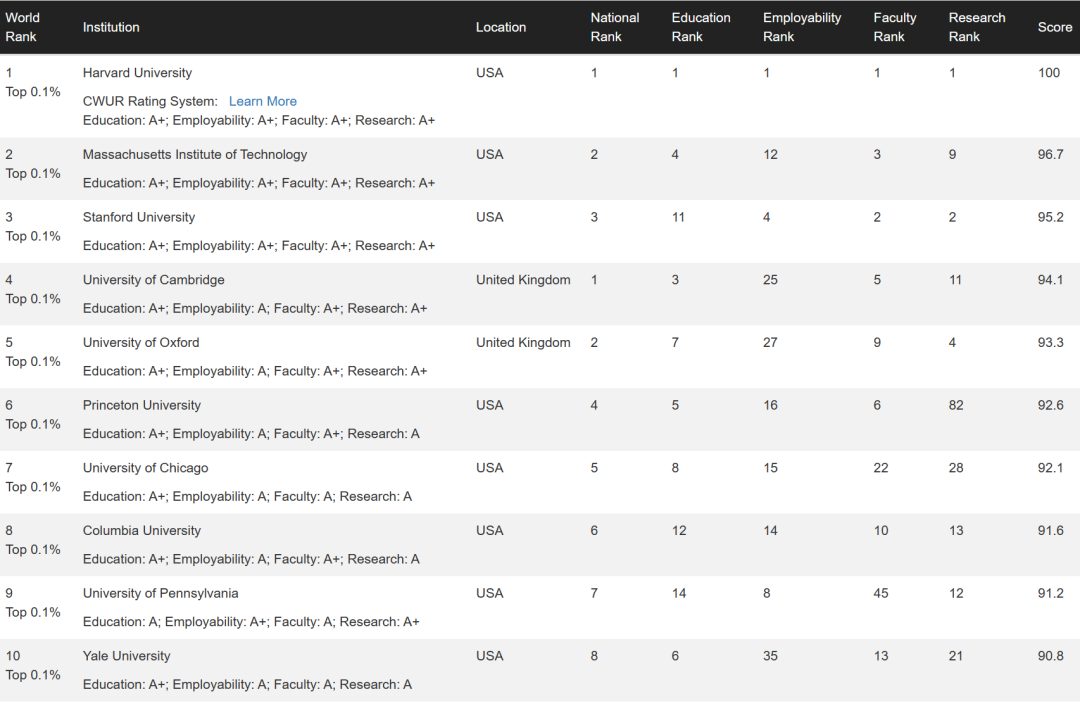Click Columbia's faculty rank 10
The image size is (1080, 705).
point(881,531)
